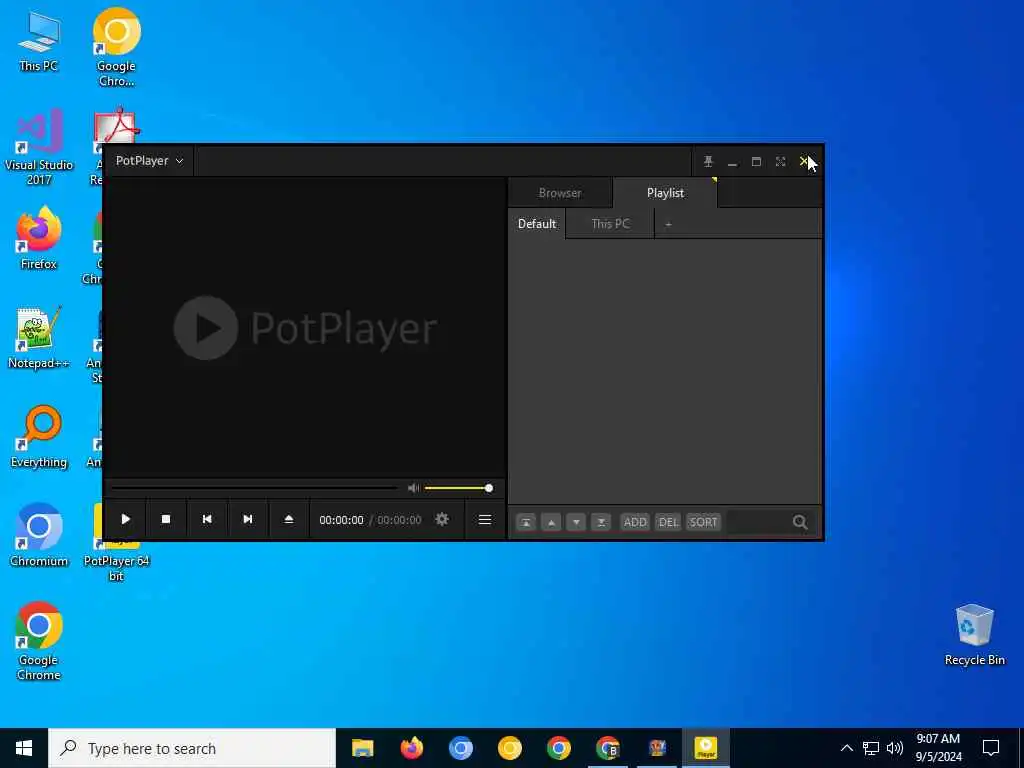Switch to the Browser tab
The width and height of the screenshot is (1024, 768).
click(560, 193)
